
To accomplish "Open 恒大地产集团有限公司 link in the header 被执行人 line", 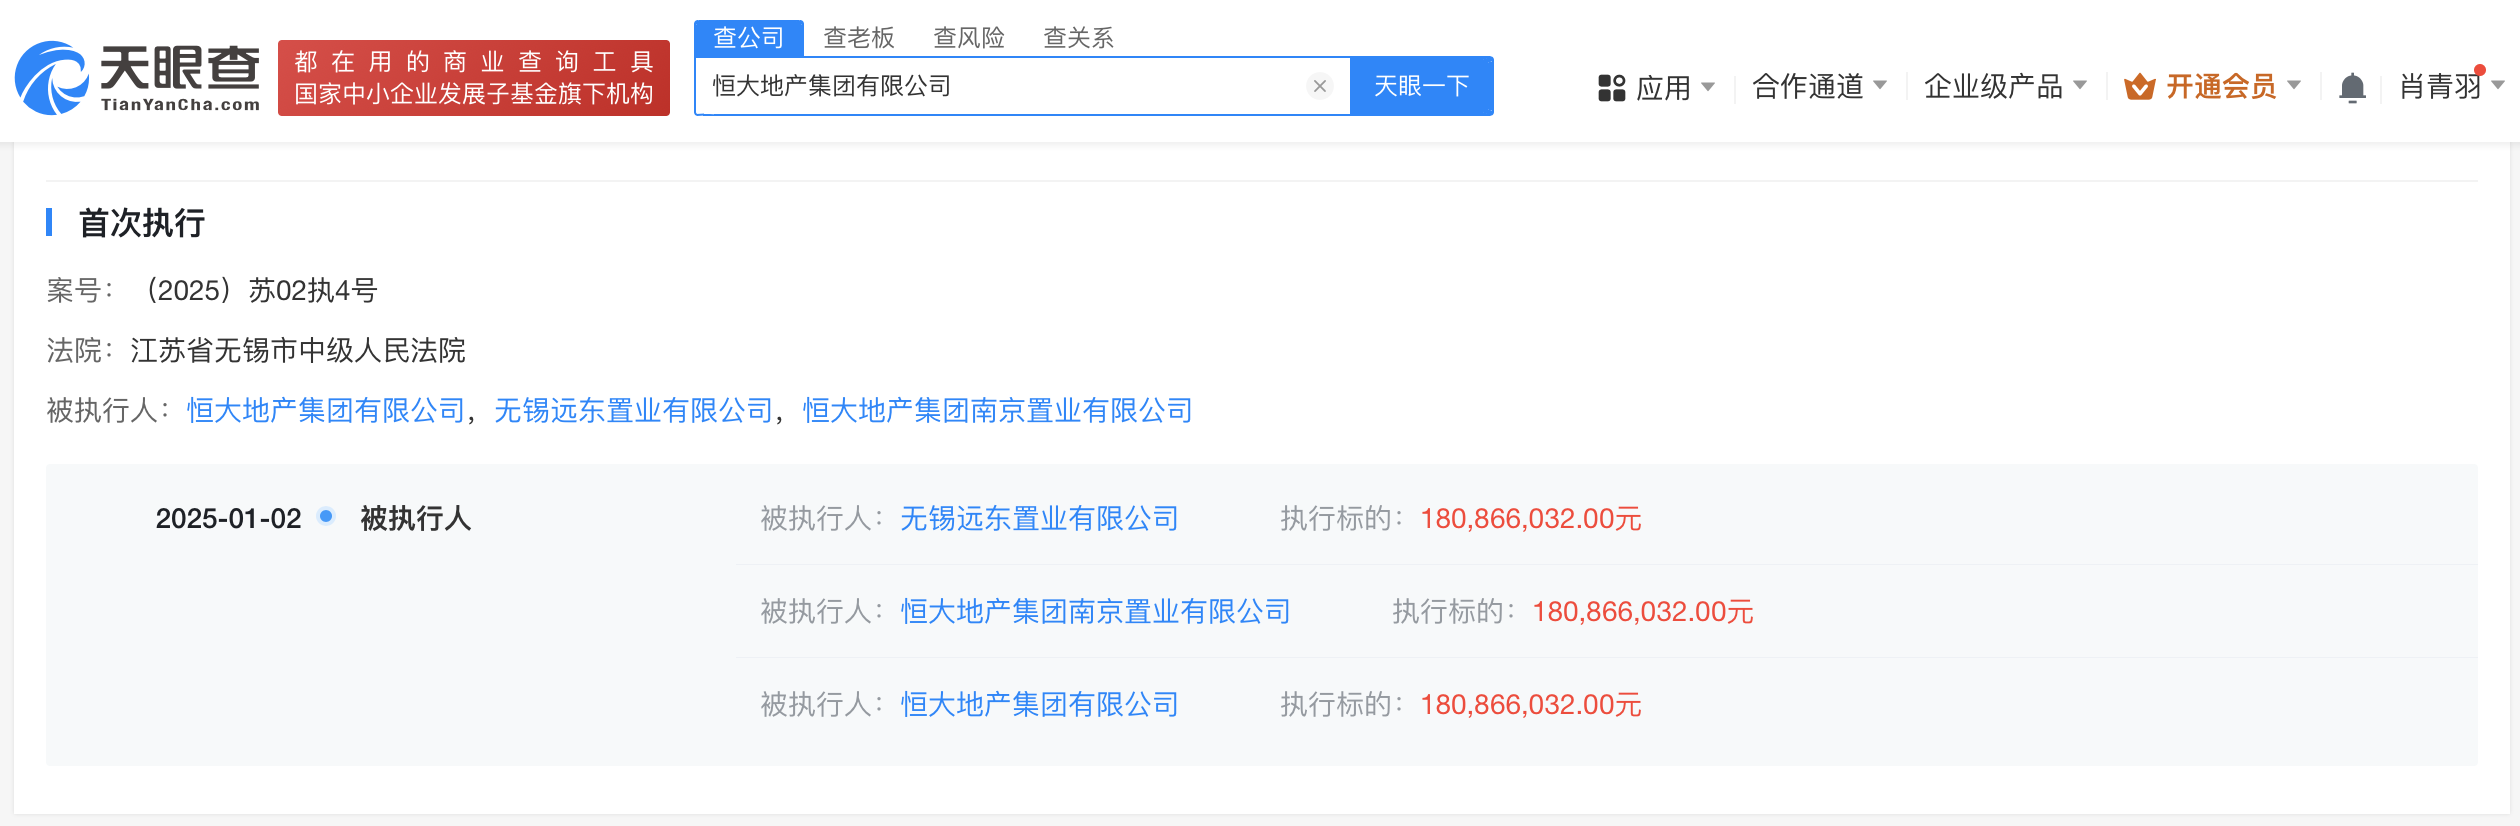I will [x=326, y=410].
